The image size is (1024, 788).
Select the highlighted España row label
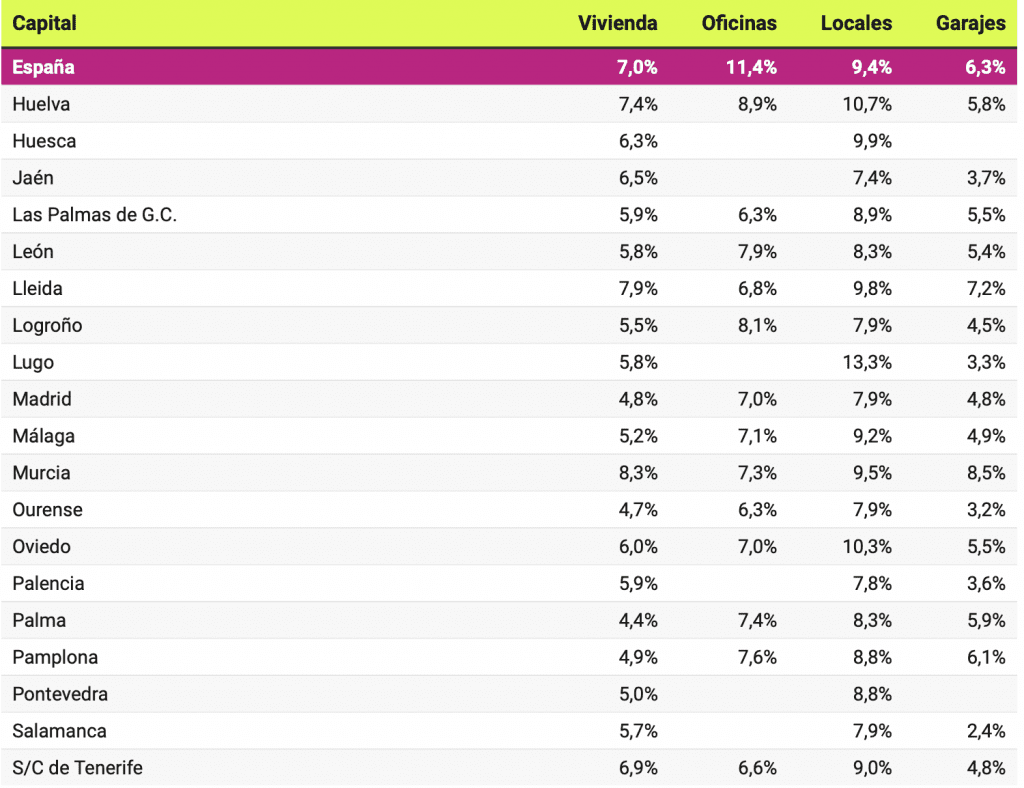point(43,68)
